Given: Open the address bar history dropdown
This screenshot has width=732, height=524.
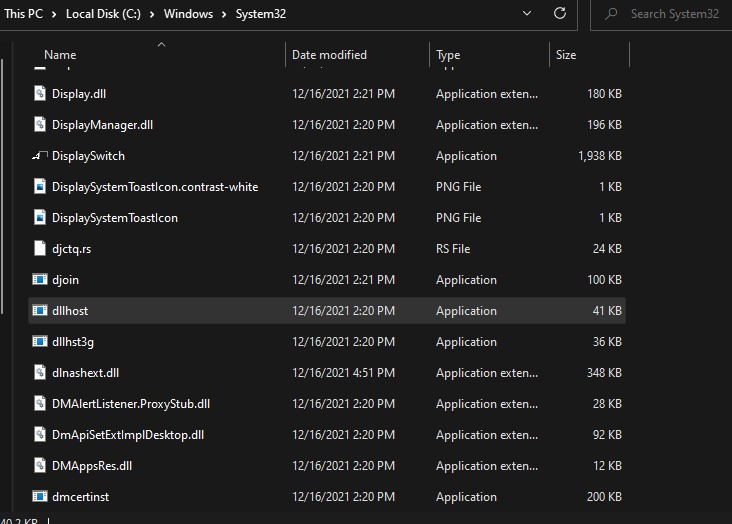Looking at the screenshot, I should click(527, 14).
